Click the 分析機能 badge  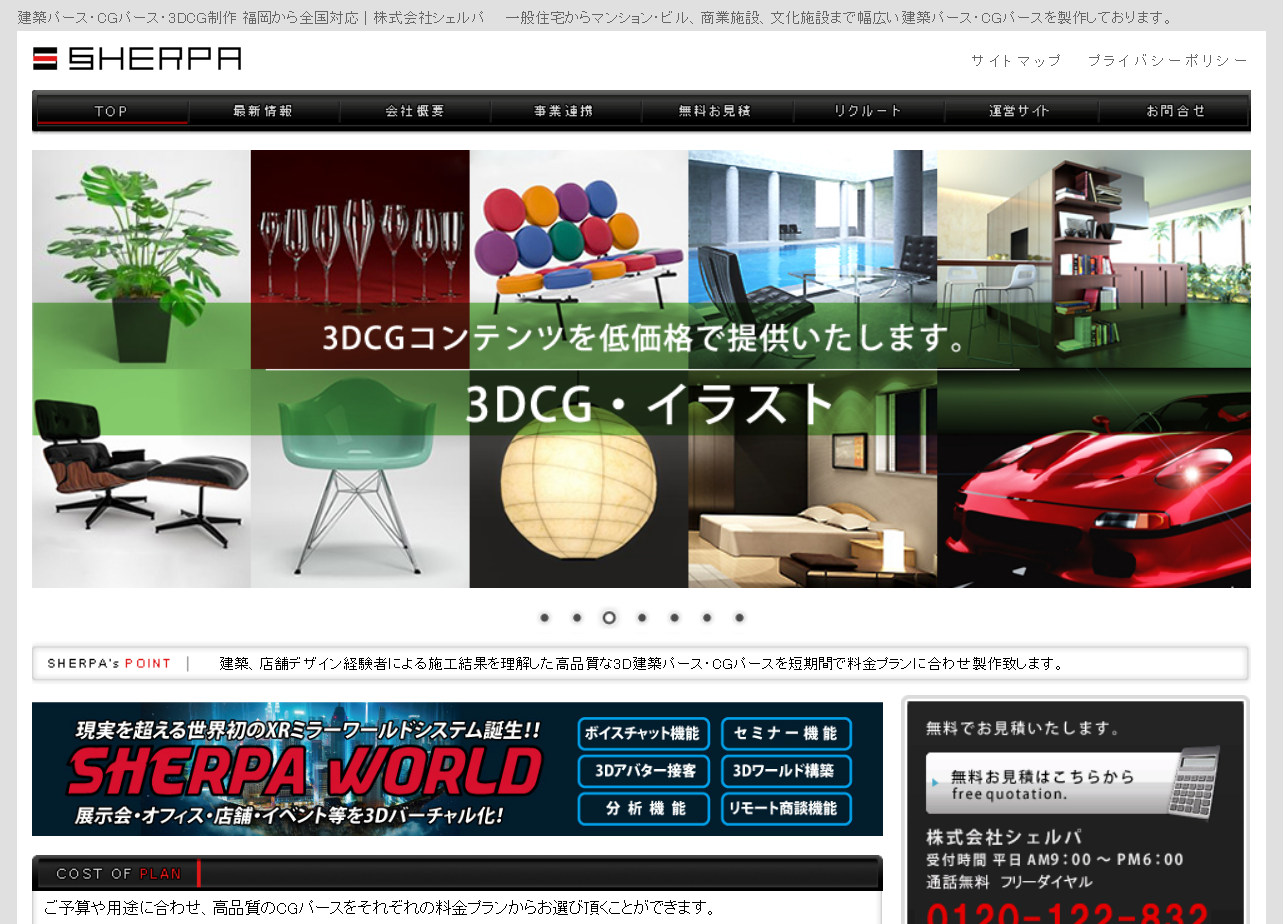(x=643, y=809)
